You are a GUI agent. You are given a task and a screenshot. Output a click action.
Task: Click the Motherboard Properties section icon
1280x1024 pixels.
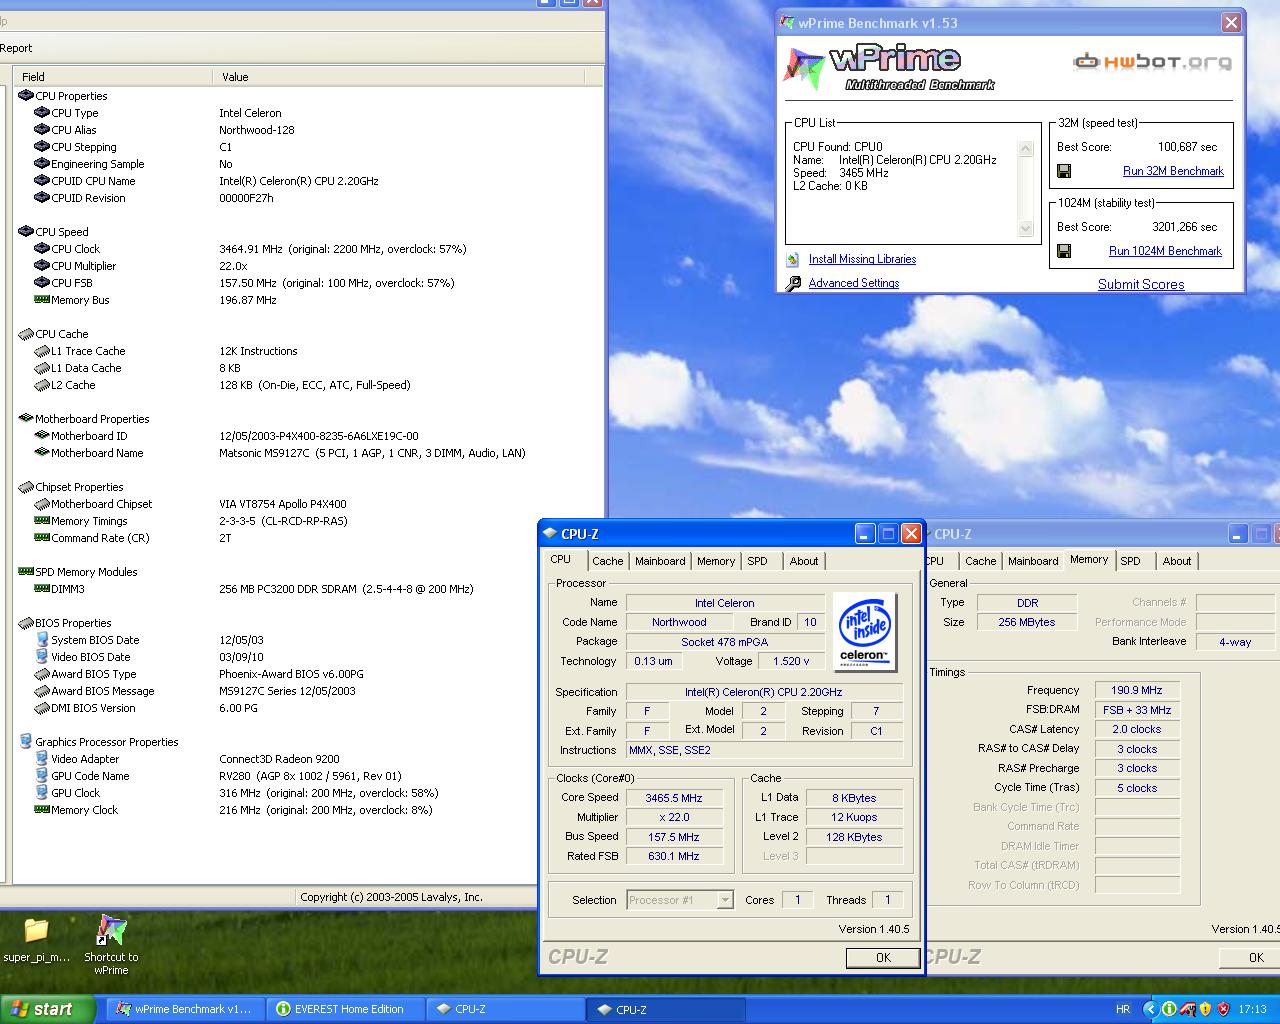25,419
